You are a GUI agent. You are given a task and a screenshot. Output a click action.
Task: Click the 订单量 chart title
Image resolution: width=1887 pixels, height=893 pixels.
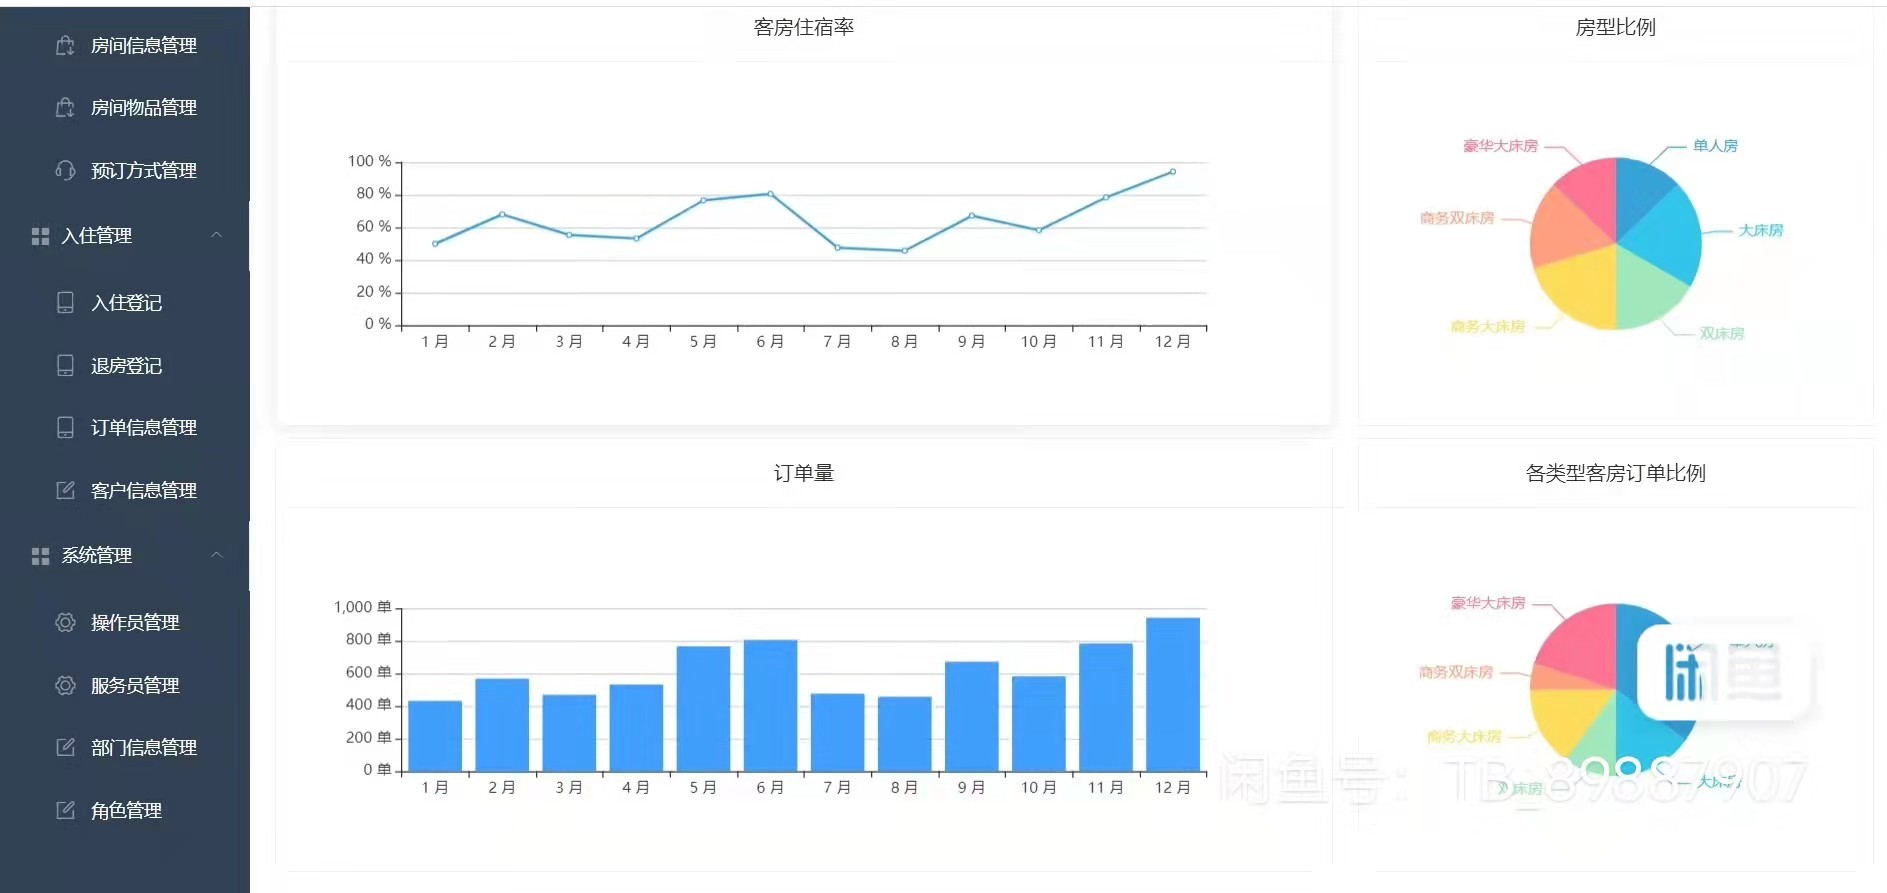[804, 473]
